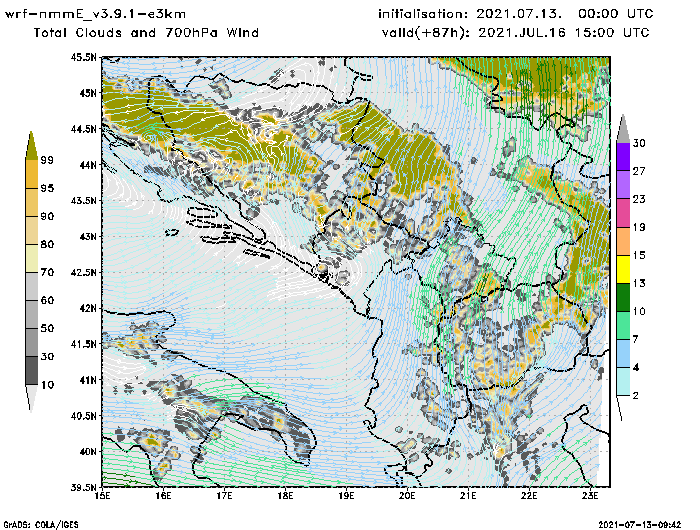Click the valid(+87h) time text
The height and width of the screenshot is (530, 700).
coord(516,33)
